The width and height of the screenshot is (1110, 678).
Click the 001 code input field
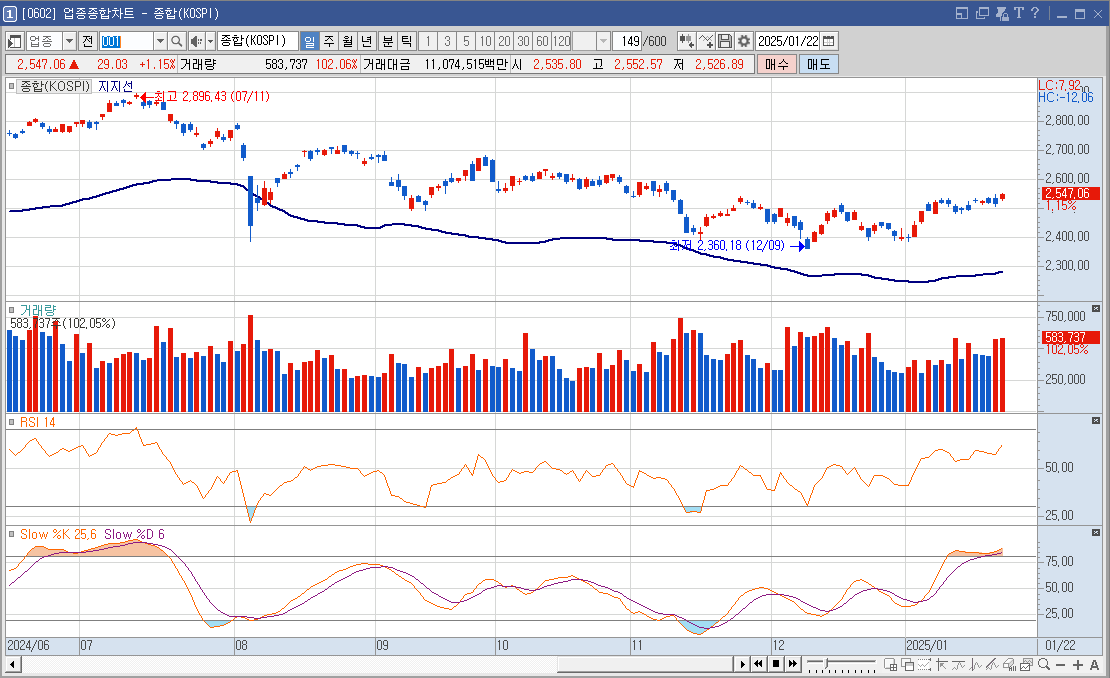[126, 41]
